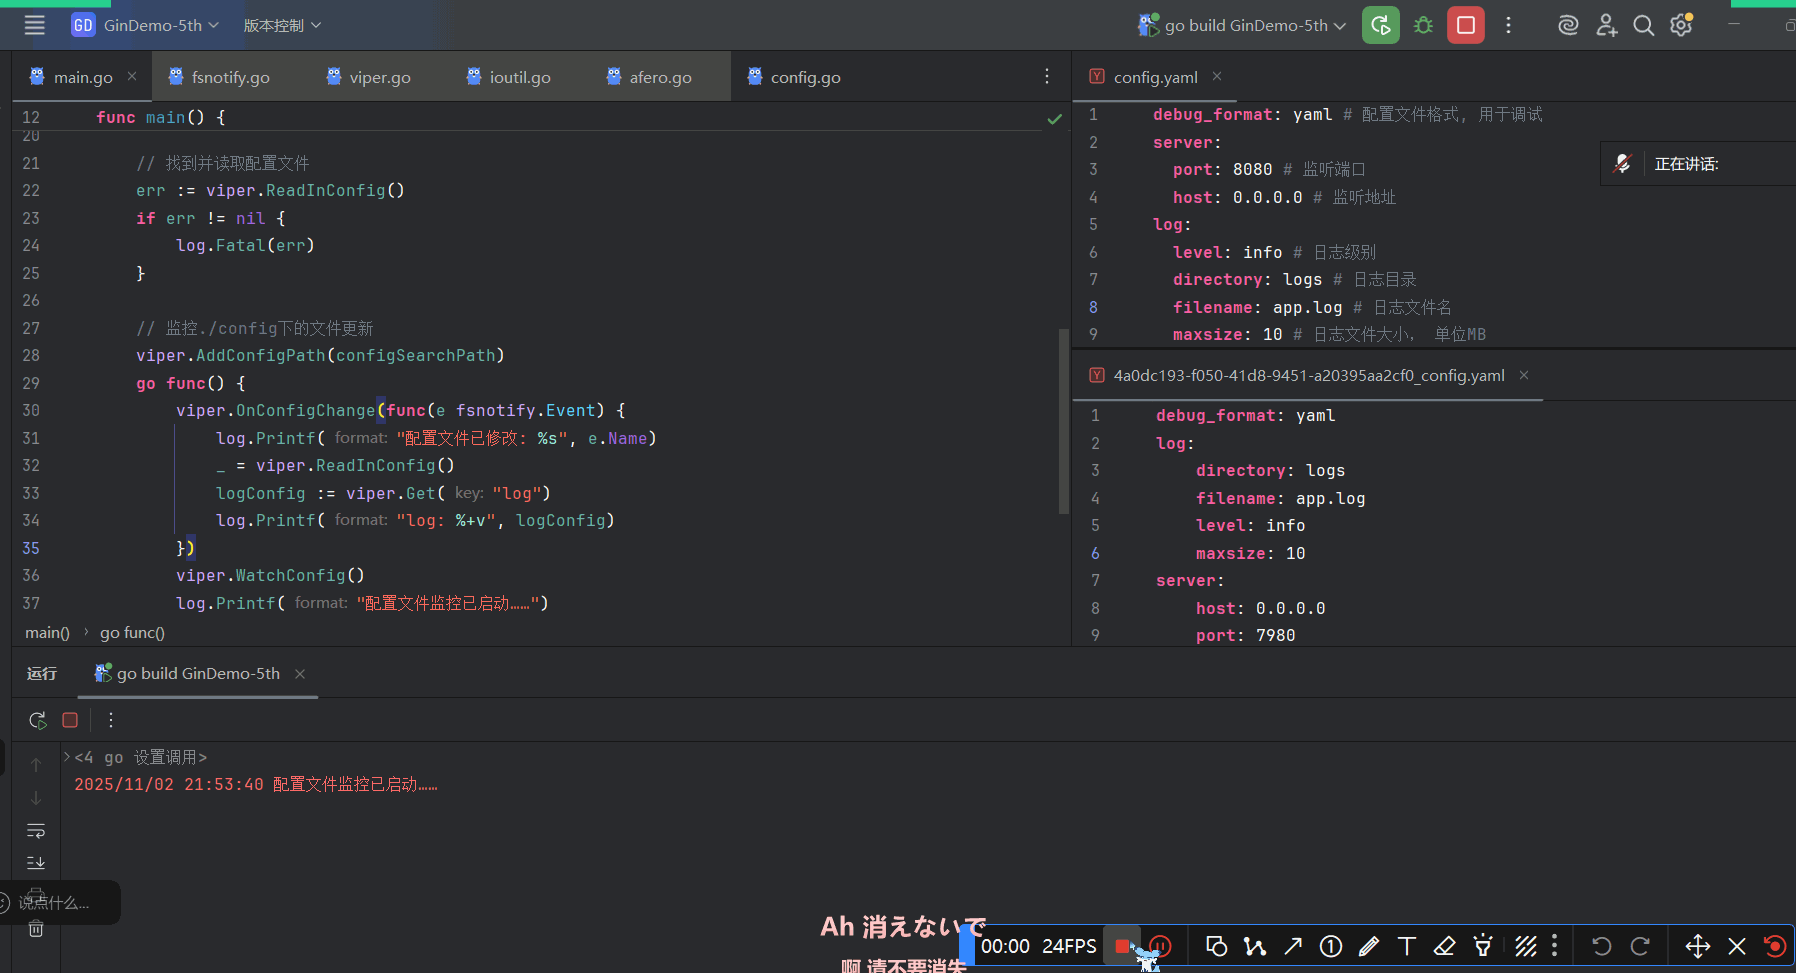Toggle scroll to end in run console
1796x973 pixels.
pos(36,863)
